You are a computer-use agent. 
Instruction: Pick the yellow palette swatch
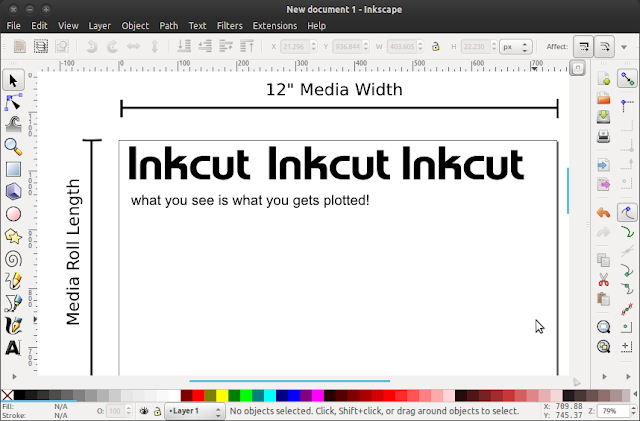tap(222, 396)
